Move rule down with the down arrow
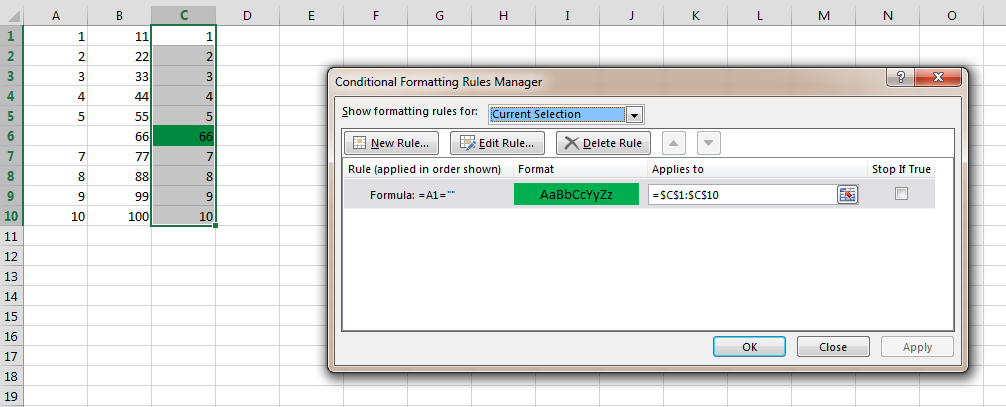The width and height of the screenshot is (1006, 407). 708,143
